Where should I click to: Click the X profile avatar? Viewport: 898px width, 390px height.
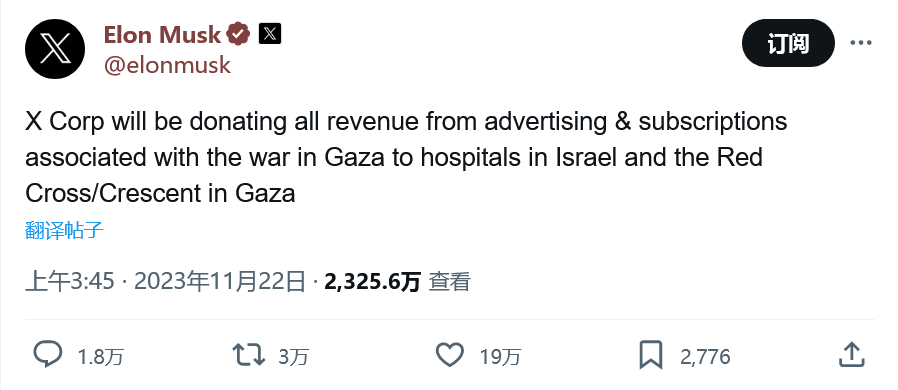pyautogui.click(x=55, y=49)
